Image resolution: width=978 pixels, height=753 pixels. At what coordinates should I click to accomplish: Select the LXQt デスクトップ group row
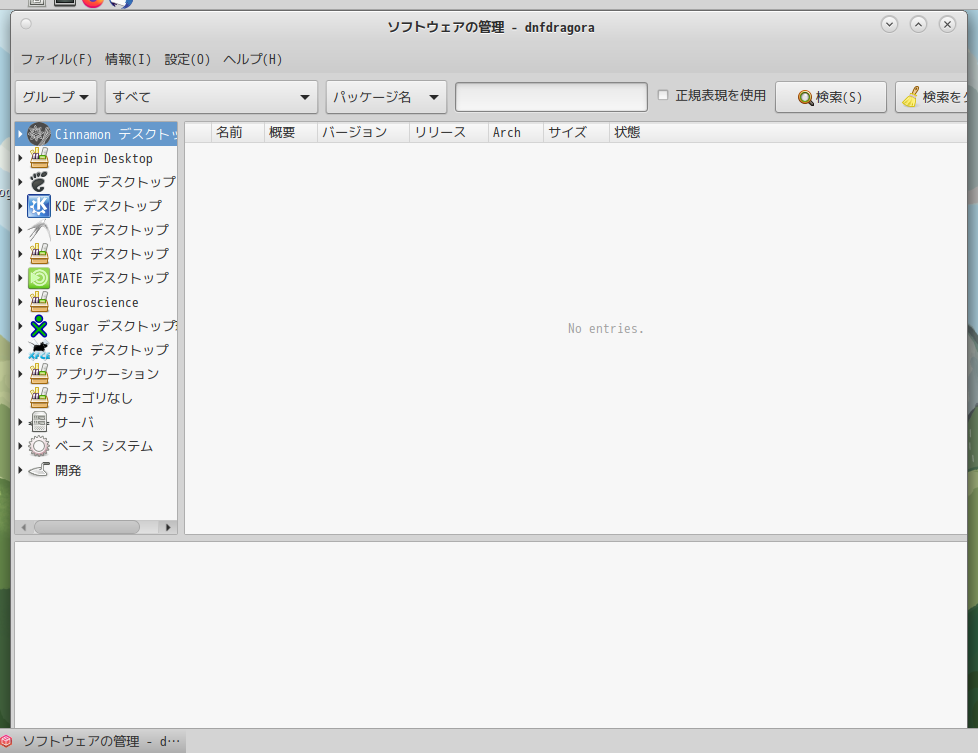tap(97, 254)
